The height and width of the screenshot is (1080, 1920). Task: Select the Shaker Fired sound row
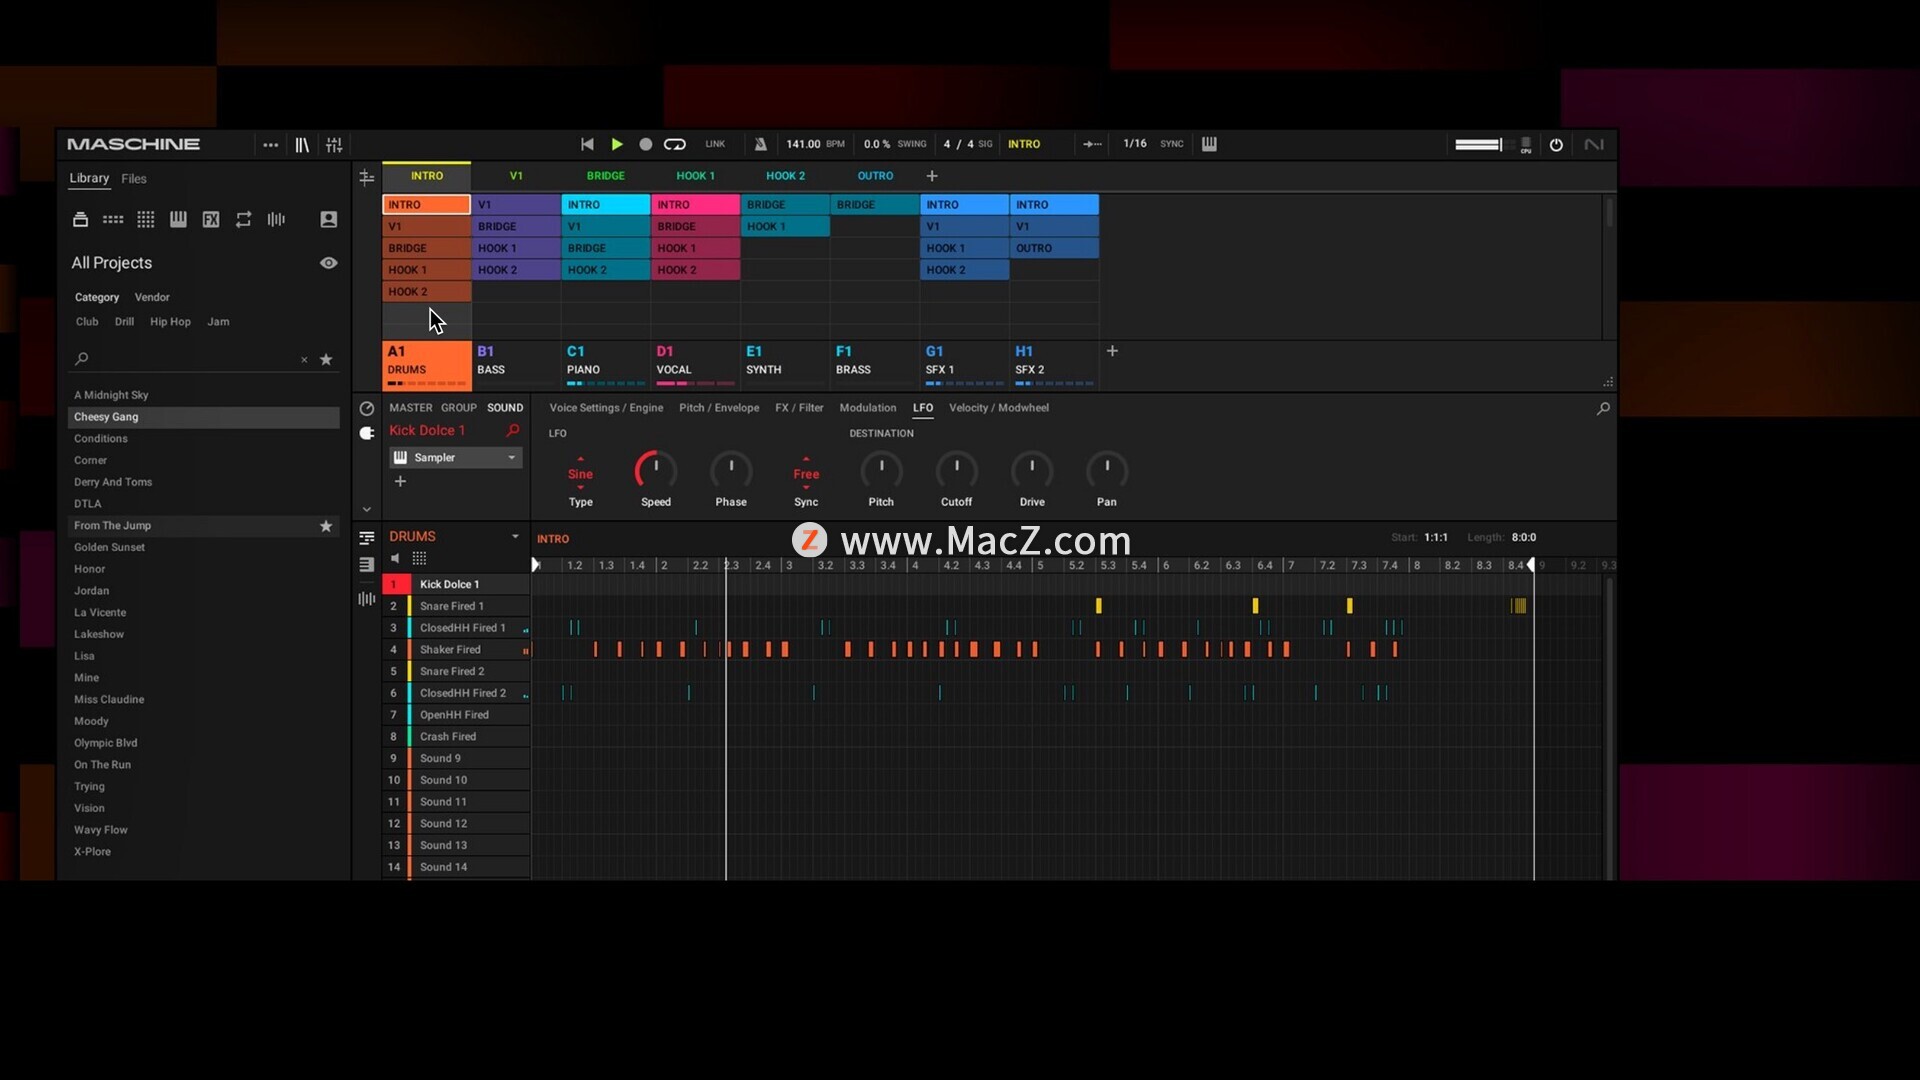coord(456,650)
